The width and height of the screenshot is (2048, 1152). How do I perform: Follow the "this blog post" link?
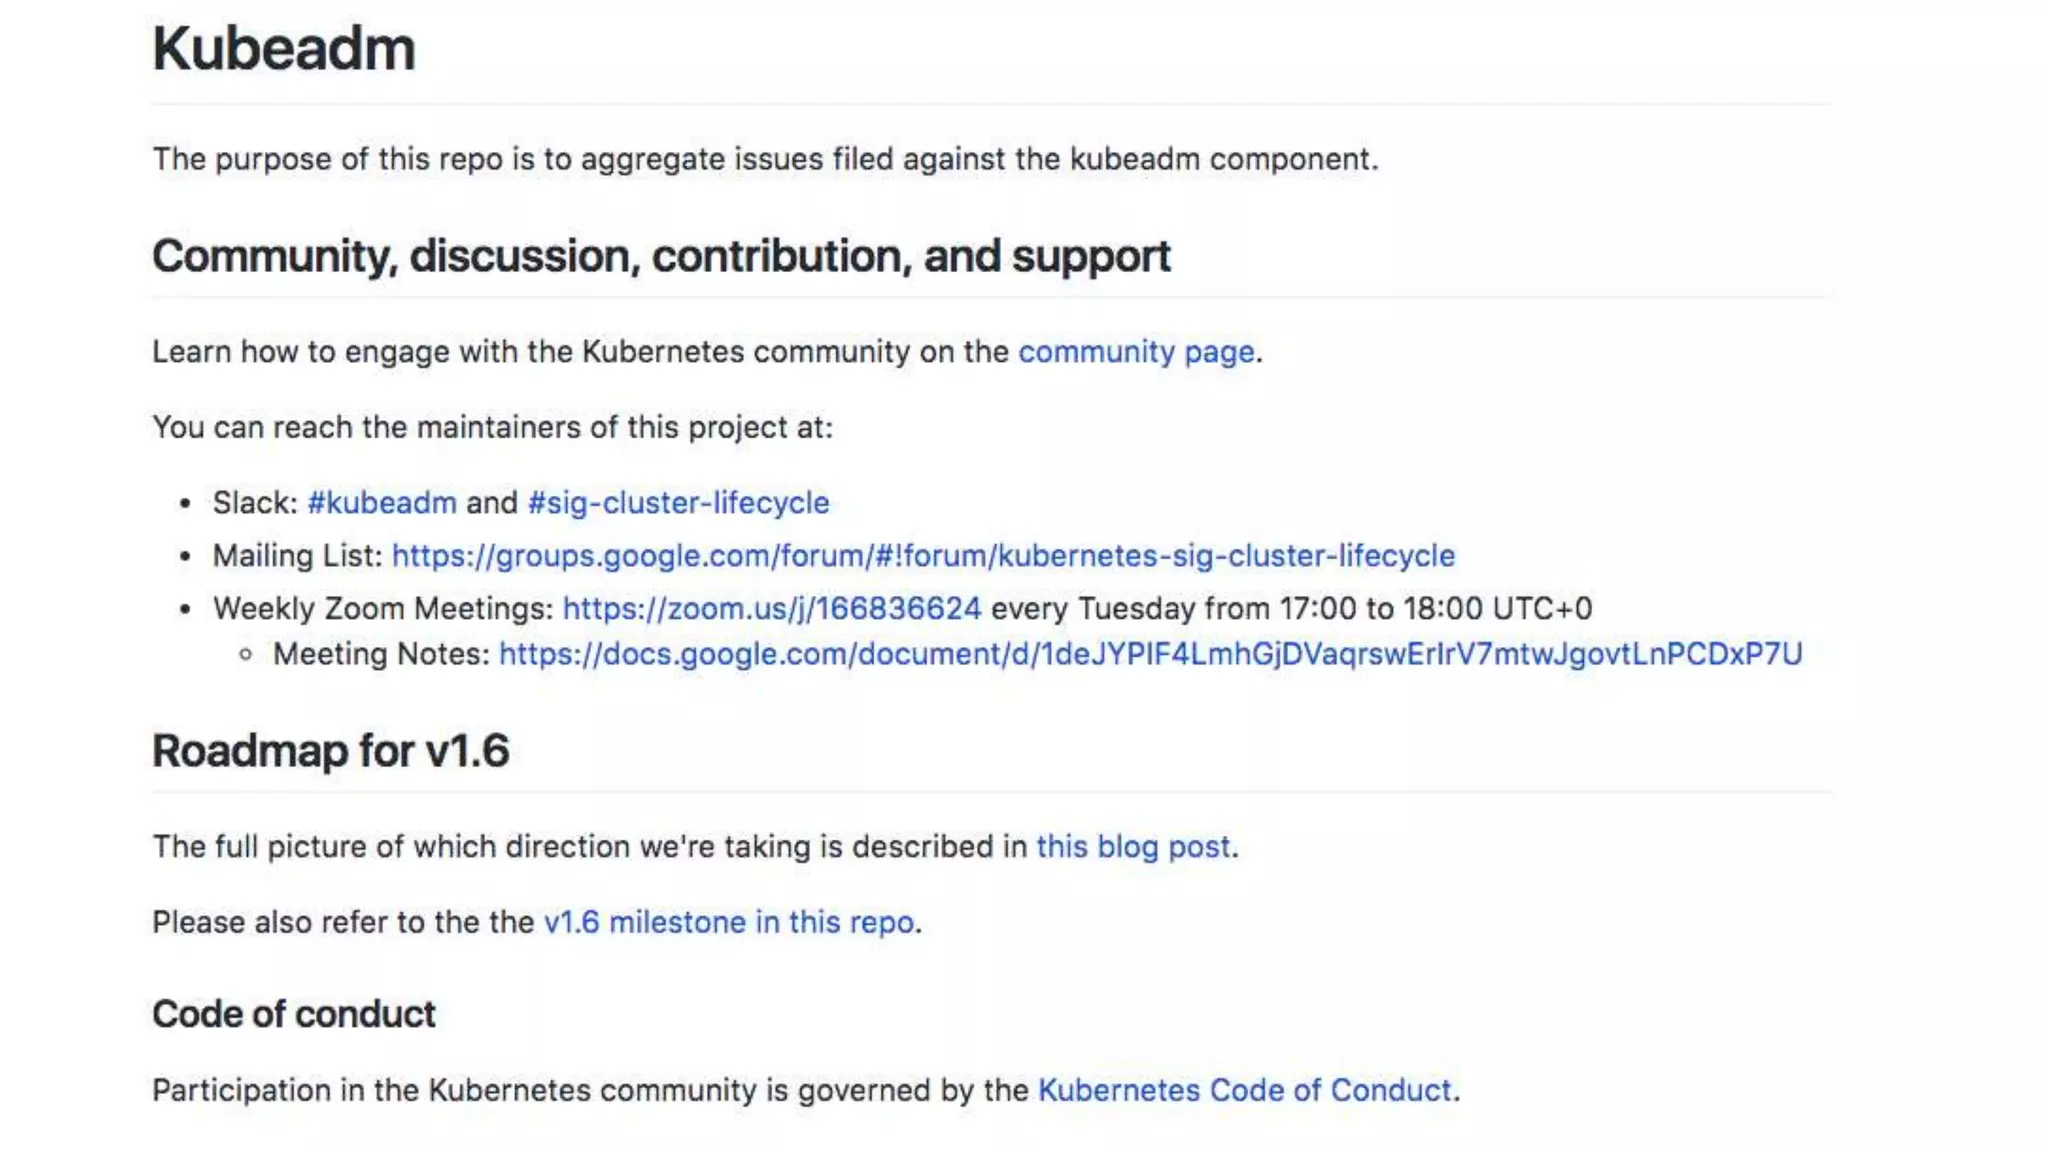1133,847
